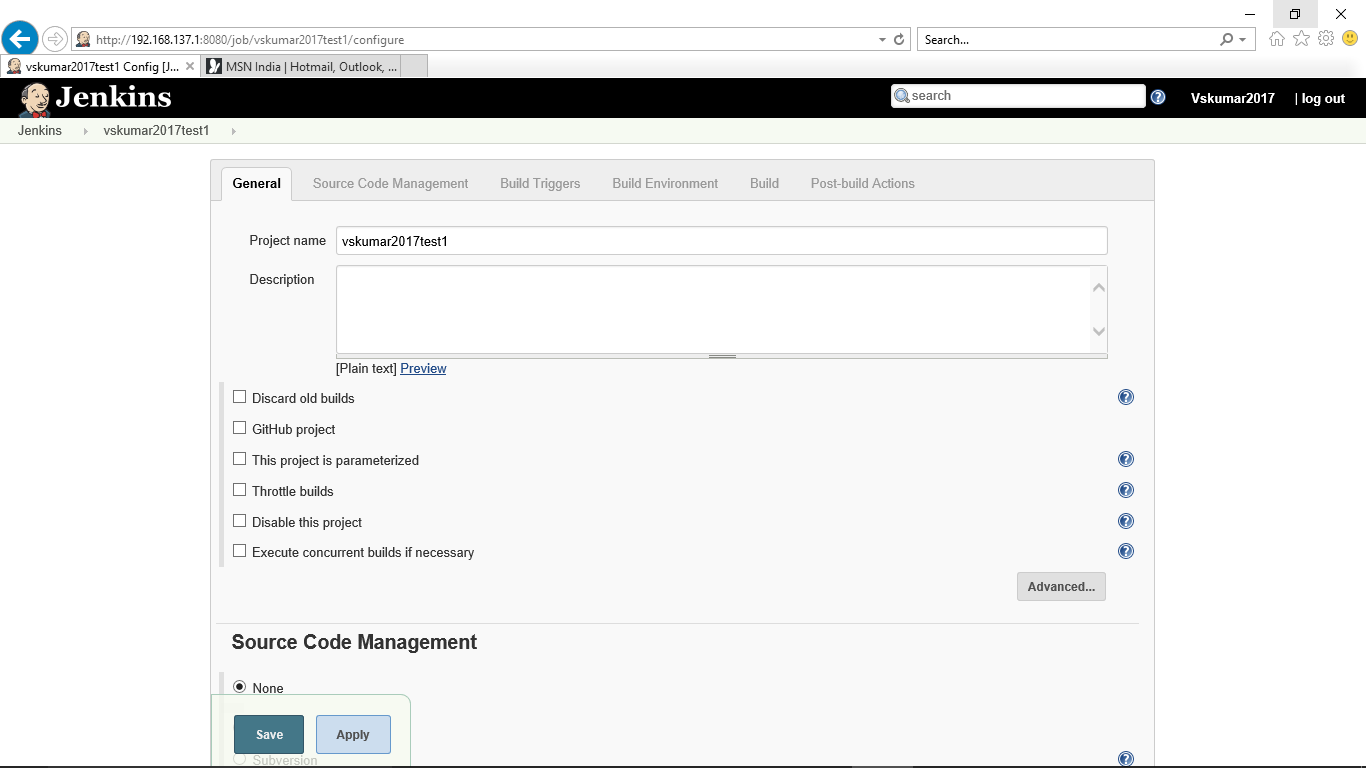This screenshot has width=1366, height=768.
Task: Check the GitHub project option
Action: pos(239,428)
